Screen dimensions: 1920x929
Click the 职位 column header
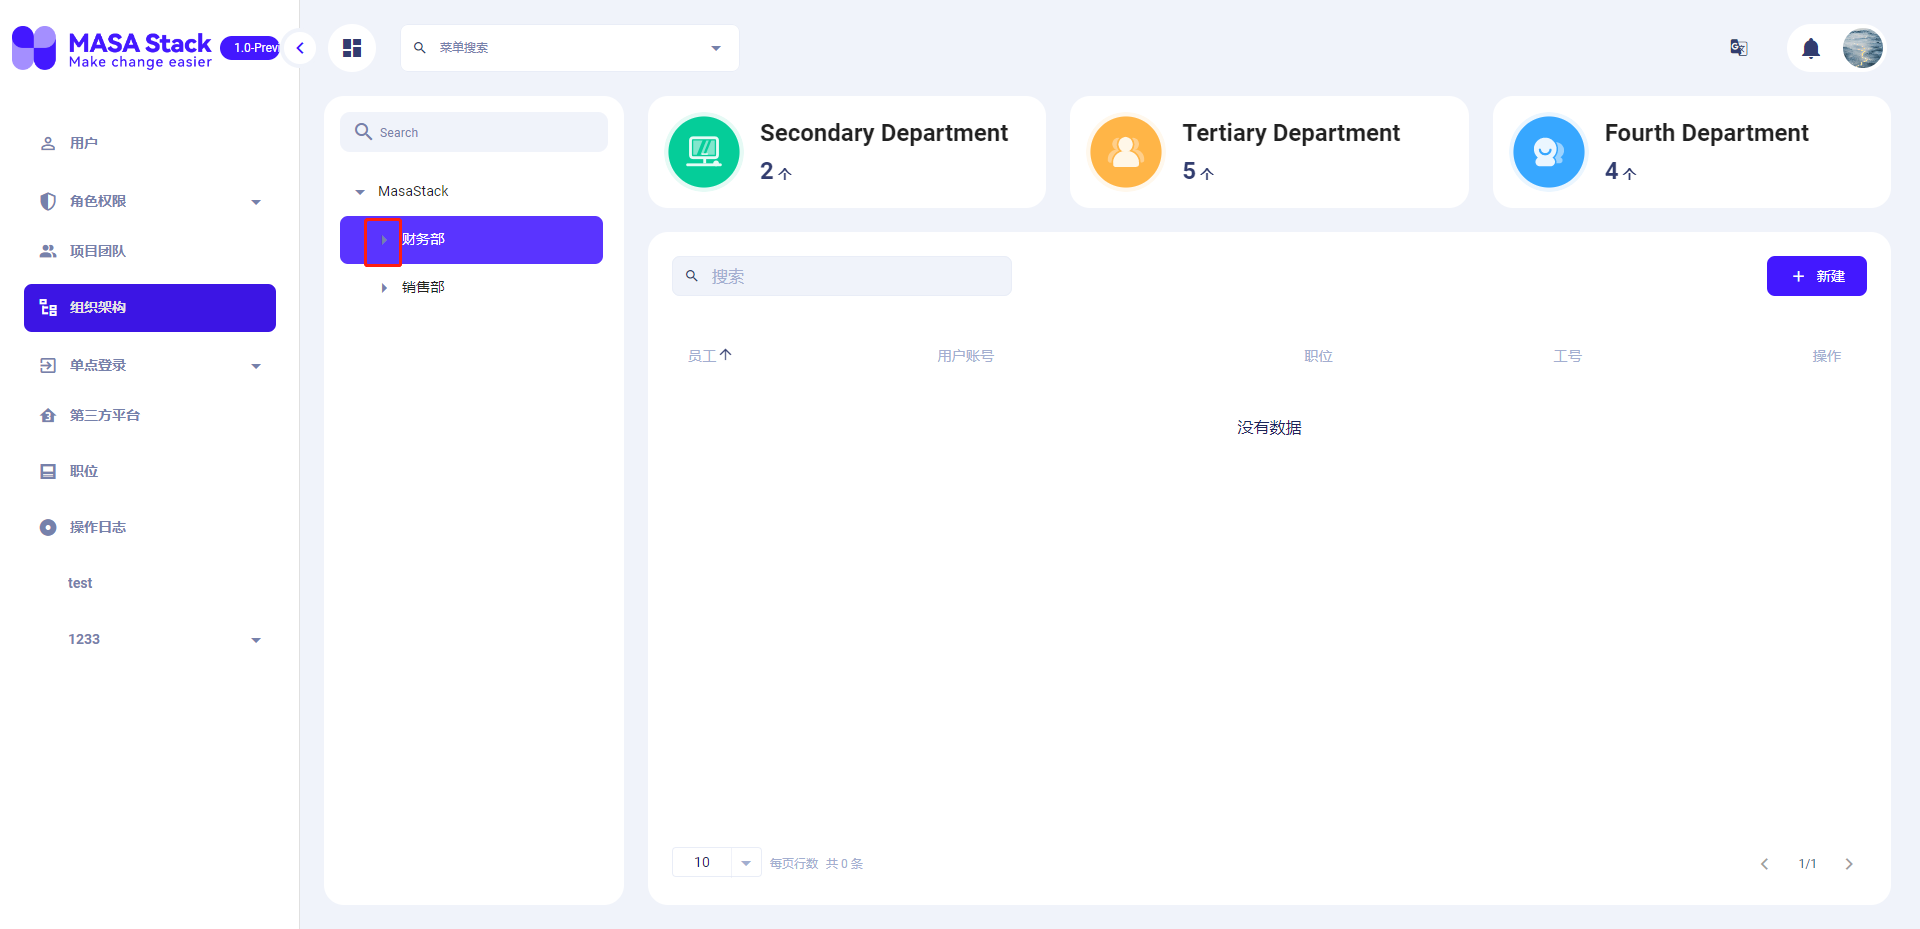pyautogui.click(x=1318, y=356)
